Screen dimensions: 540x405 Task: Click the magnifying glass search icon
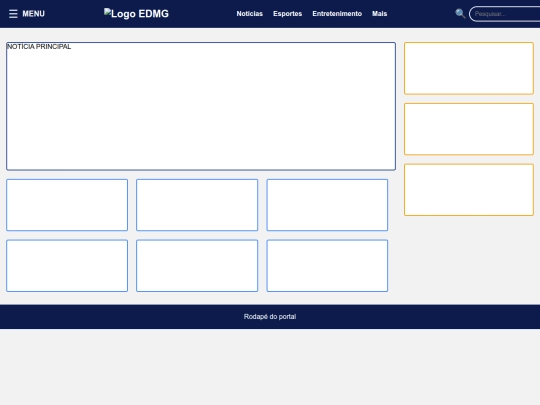point(460,14)
